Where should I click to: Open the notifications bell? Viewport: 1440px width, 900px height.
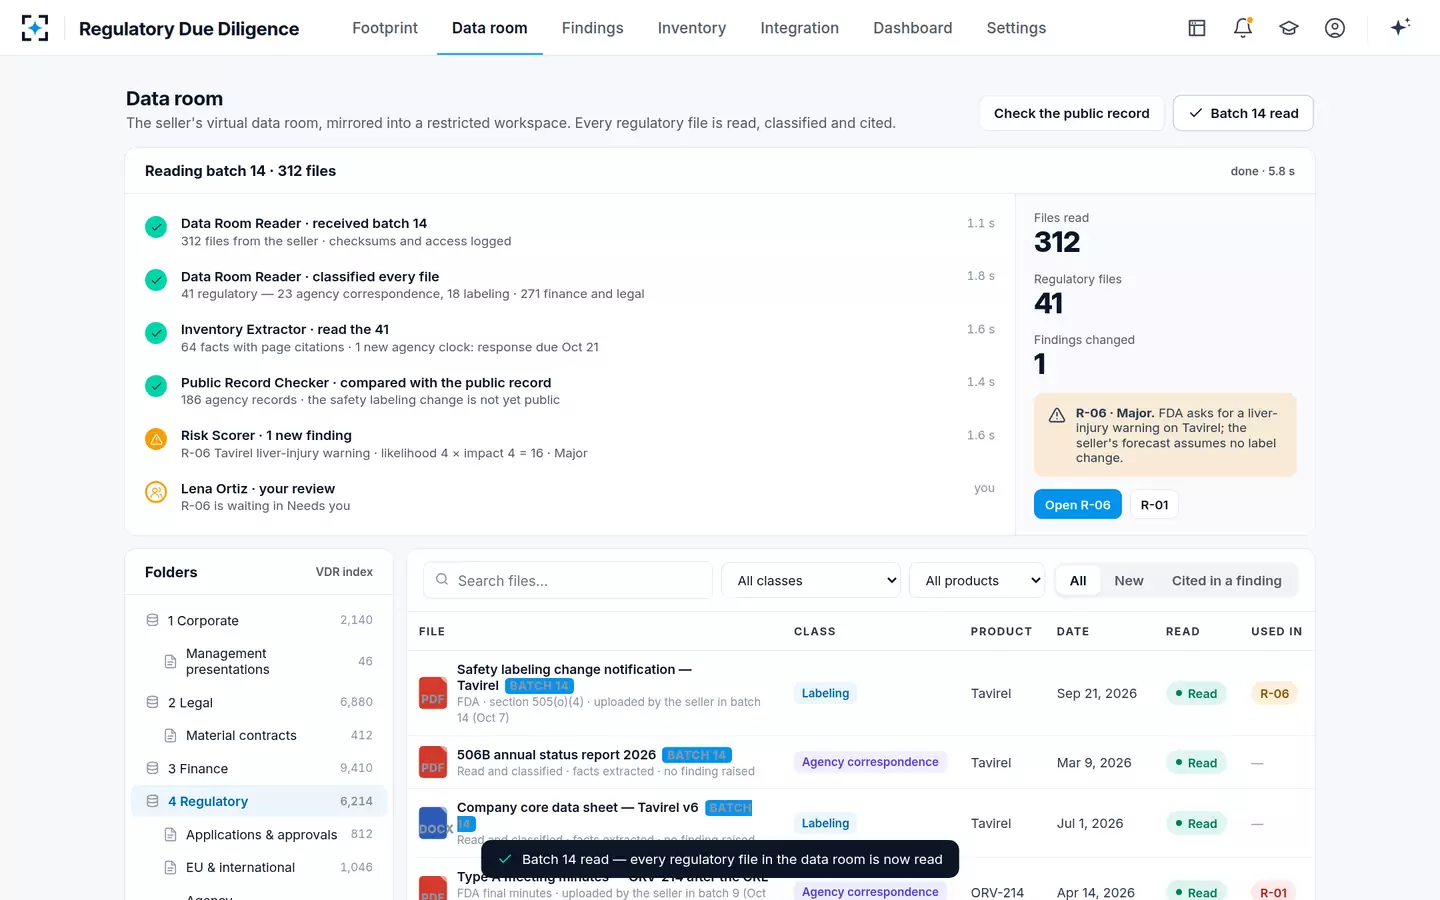[x=1243, y=28]
